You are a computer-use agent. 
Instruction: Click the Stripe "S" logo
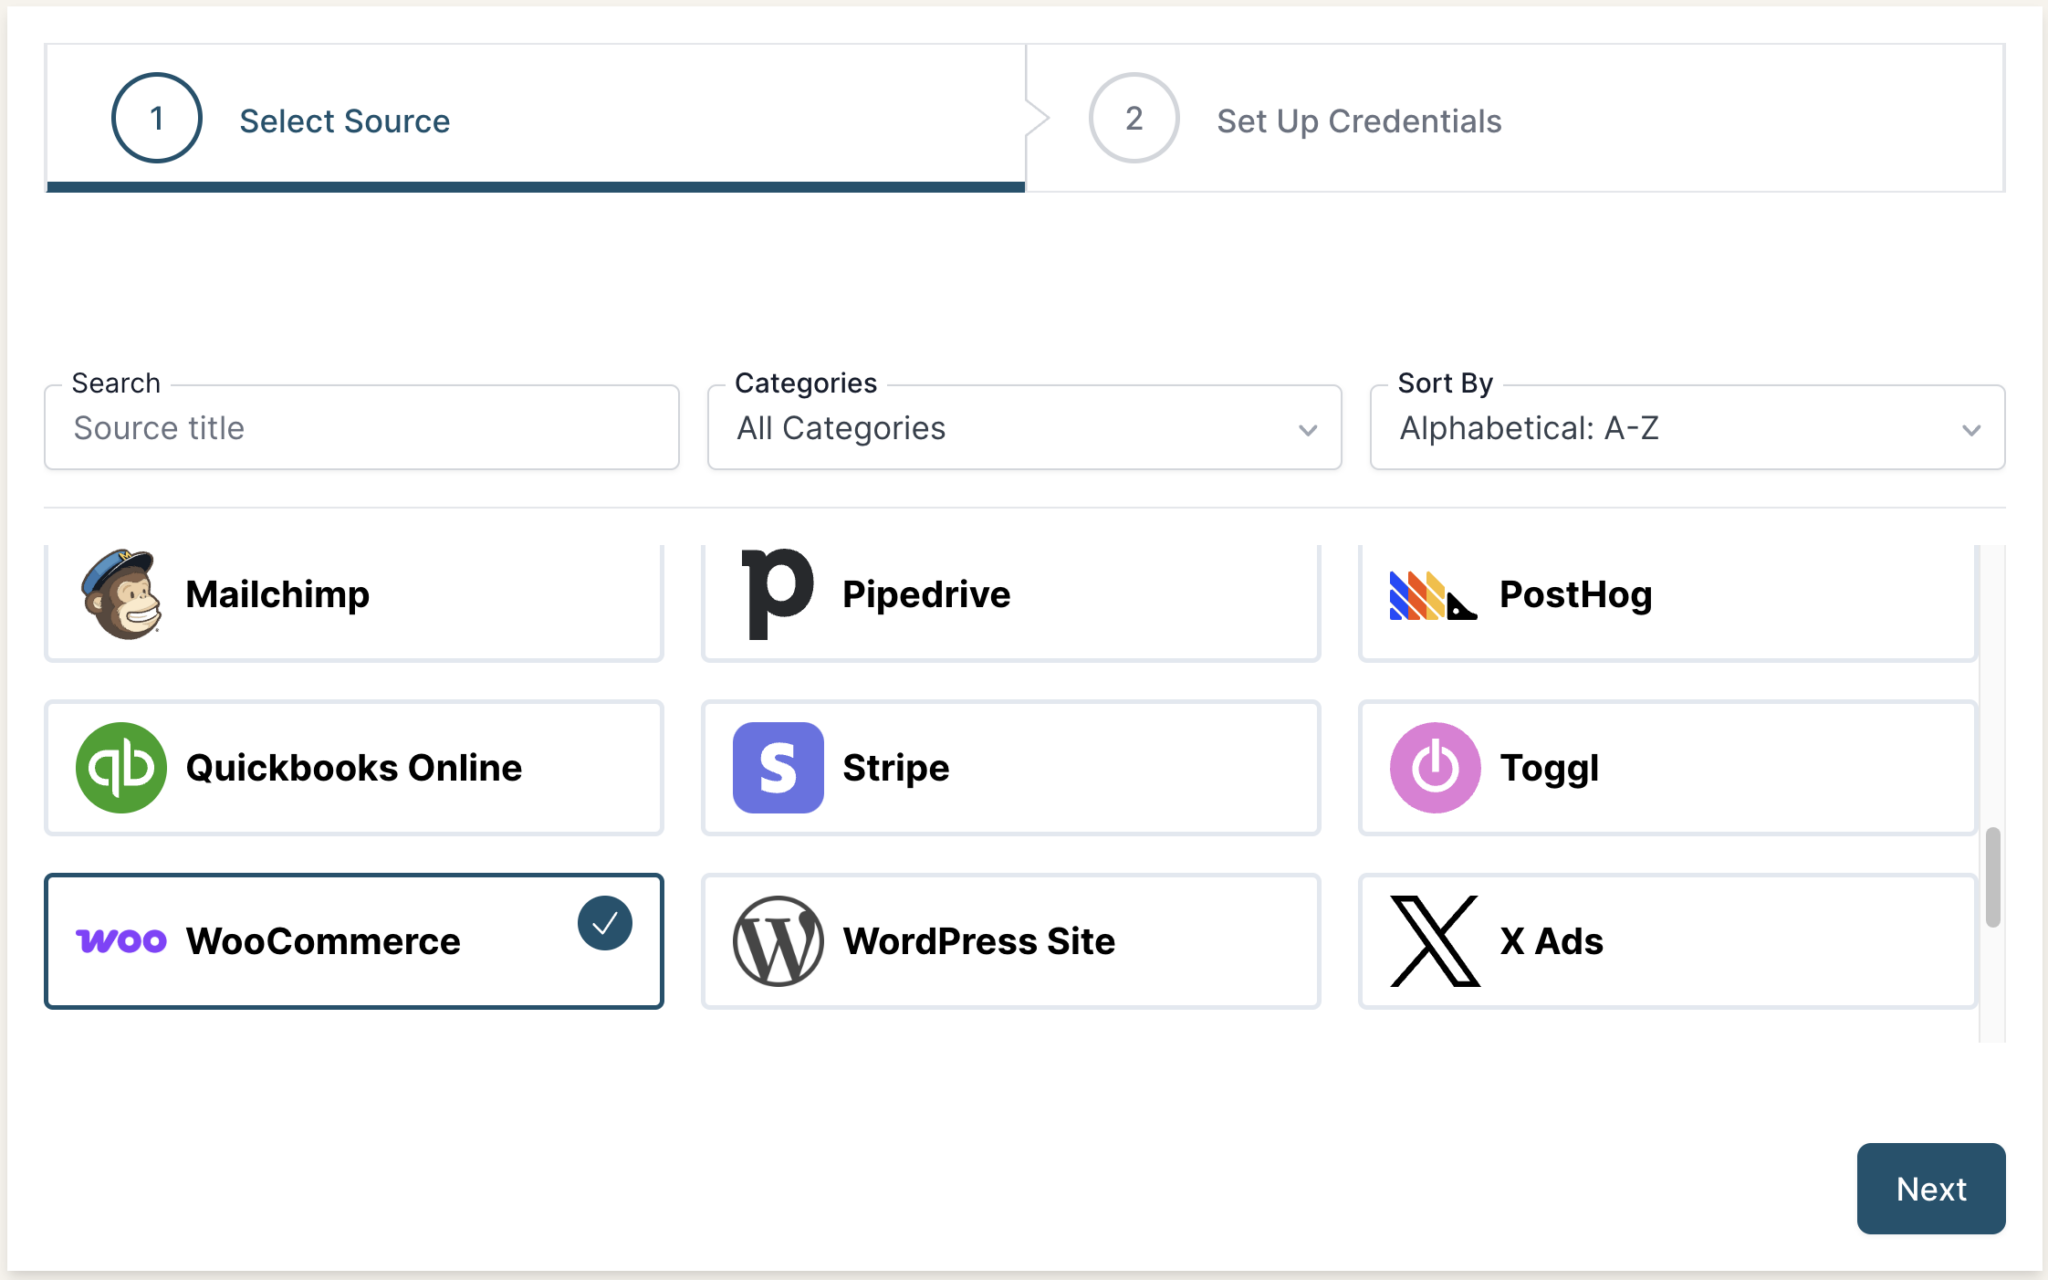pyautogui.click(x=778, y=768)
